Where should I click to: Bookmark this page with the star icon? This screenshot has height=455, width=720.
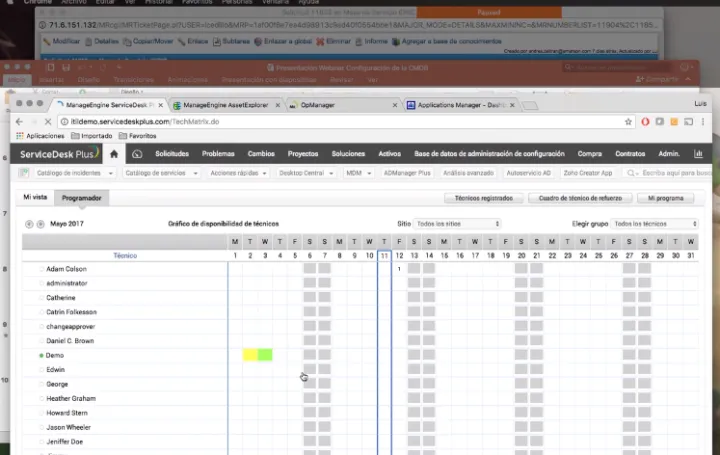pos(628,121)
